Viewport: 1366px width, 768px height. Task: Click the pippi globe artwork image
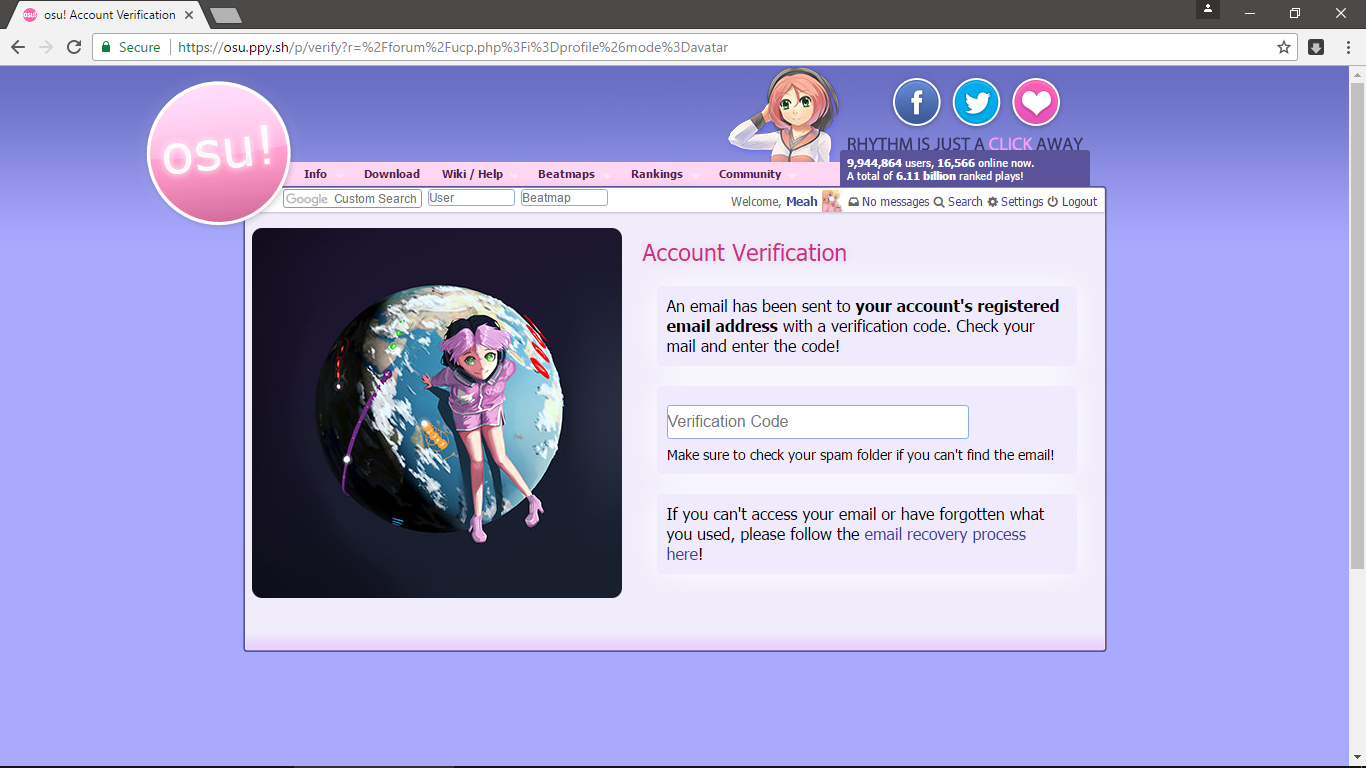click(437, 413)
